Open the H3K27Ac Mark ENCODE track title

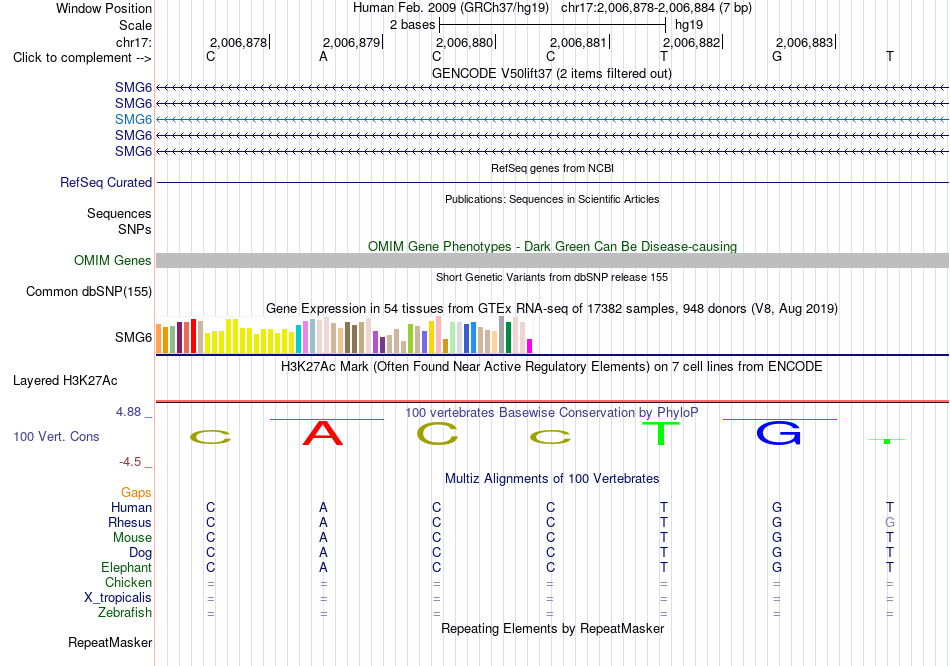552,367
